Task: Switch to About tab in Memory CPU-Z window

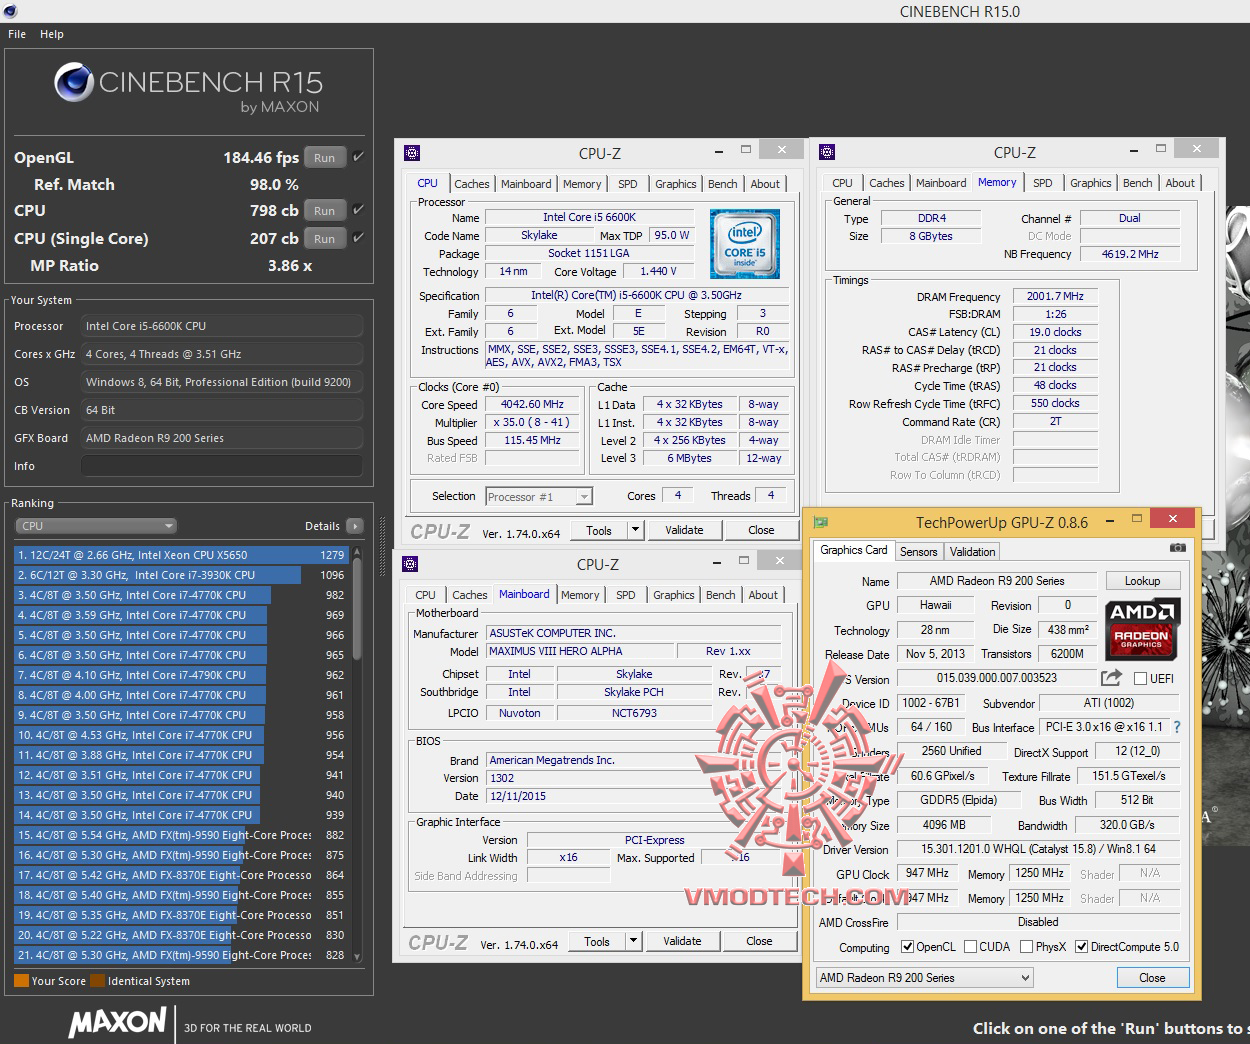Action: coord(1180,183)
